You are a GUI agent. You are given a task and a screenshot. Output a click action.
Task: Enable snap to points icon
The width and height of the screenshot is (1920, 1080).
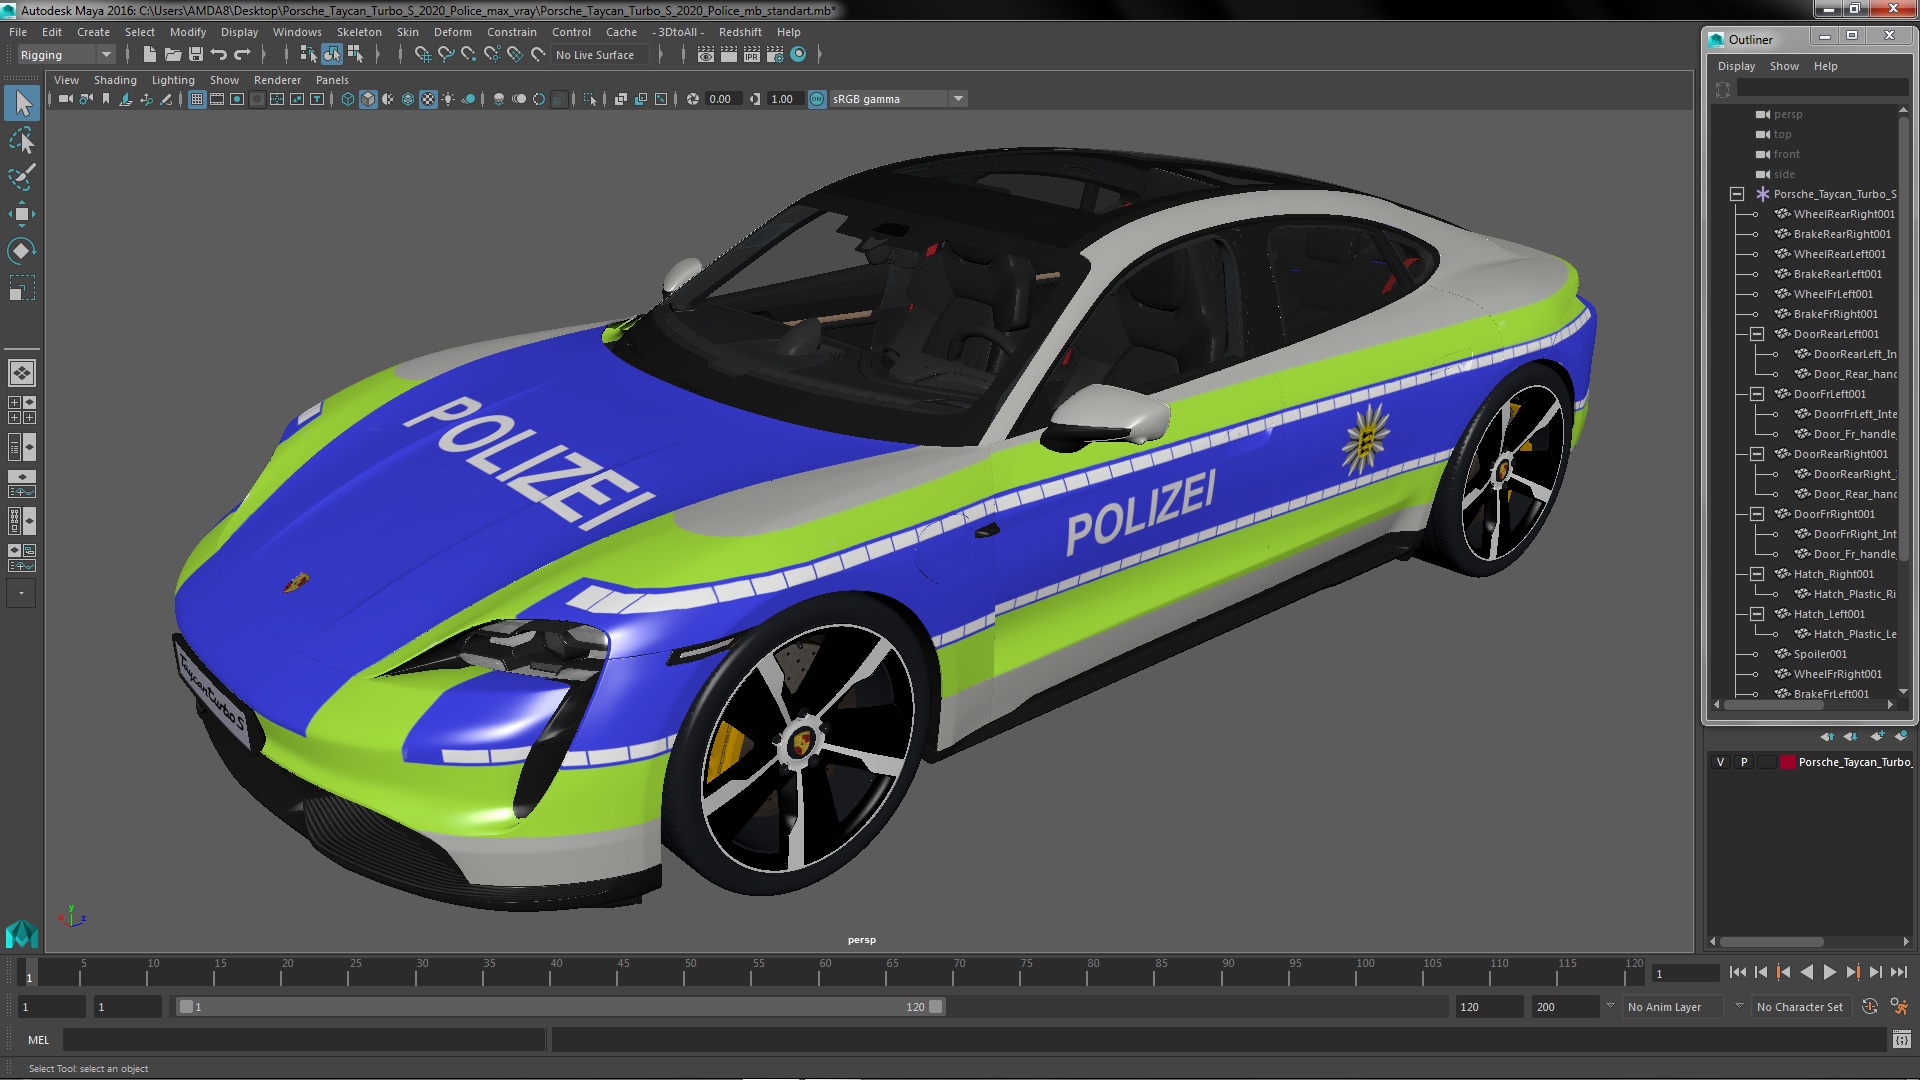(x=468, y=55)
